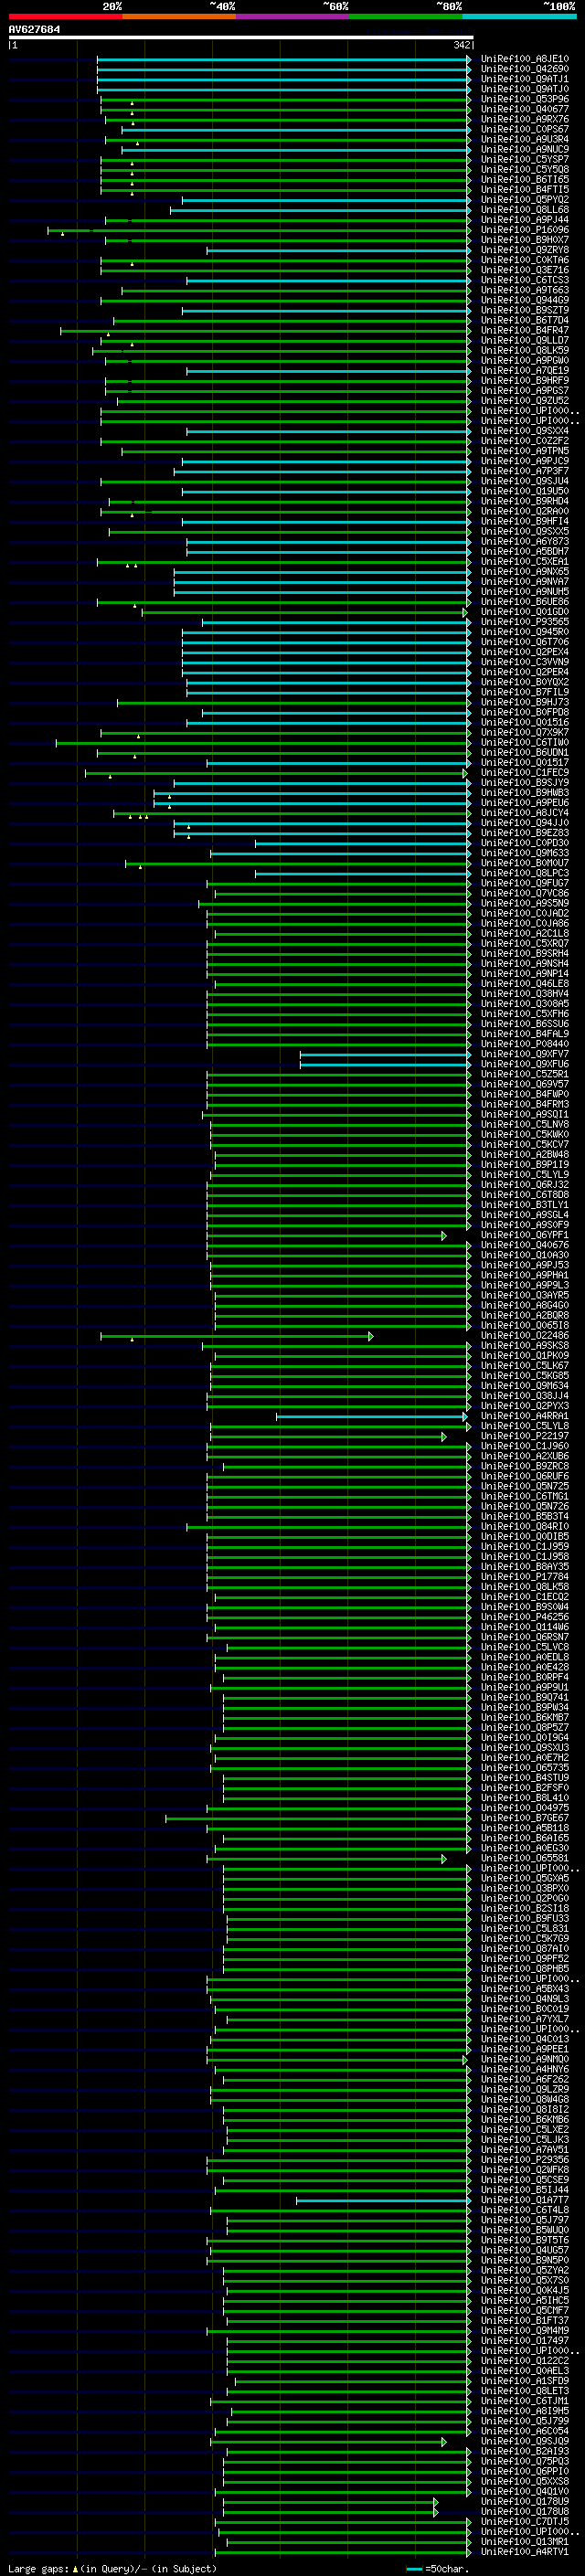Click the UniRef100_B4FR47 label

coord(525,330)
